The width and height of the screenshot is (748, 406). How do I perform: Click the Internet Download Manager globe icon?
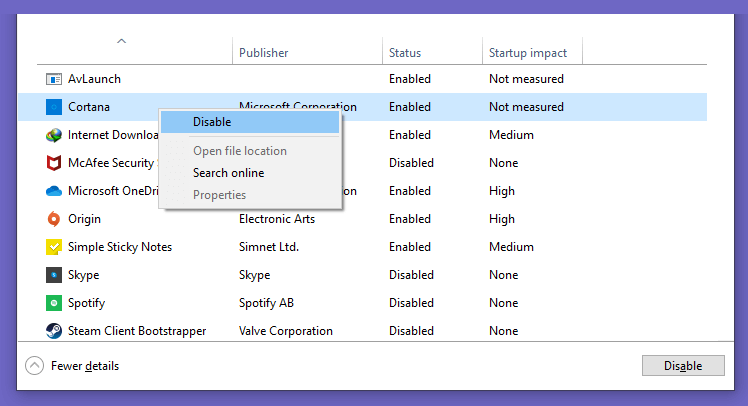(x=54, y=135)
